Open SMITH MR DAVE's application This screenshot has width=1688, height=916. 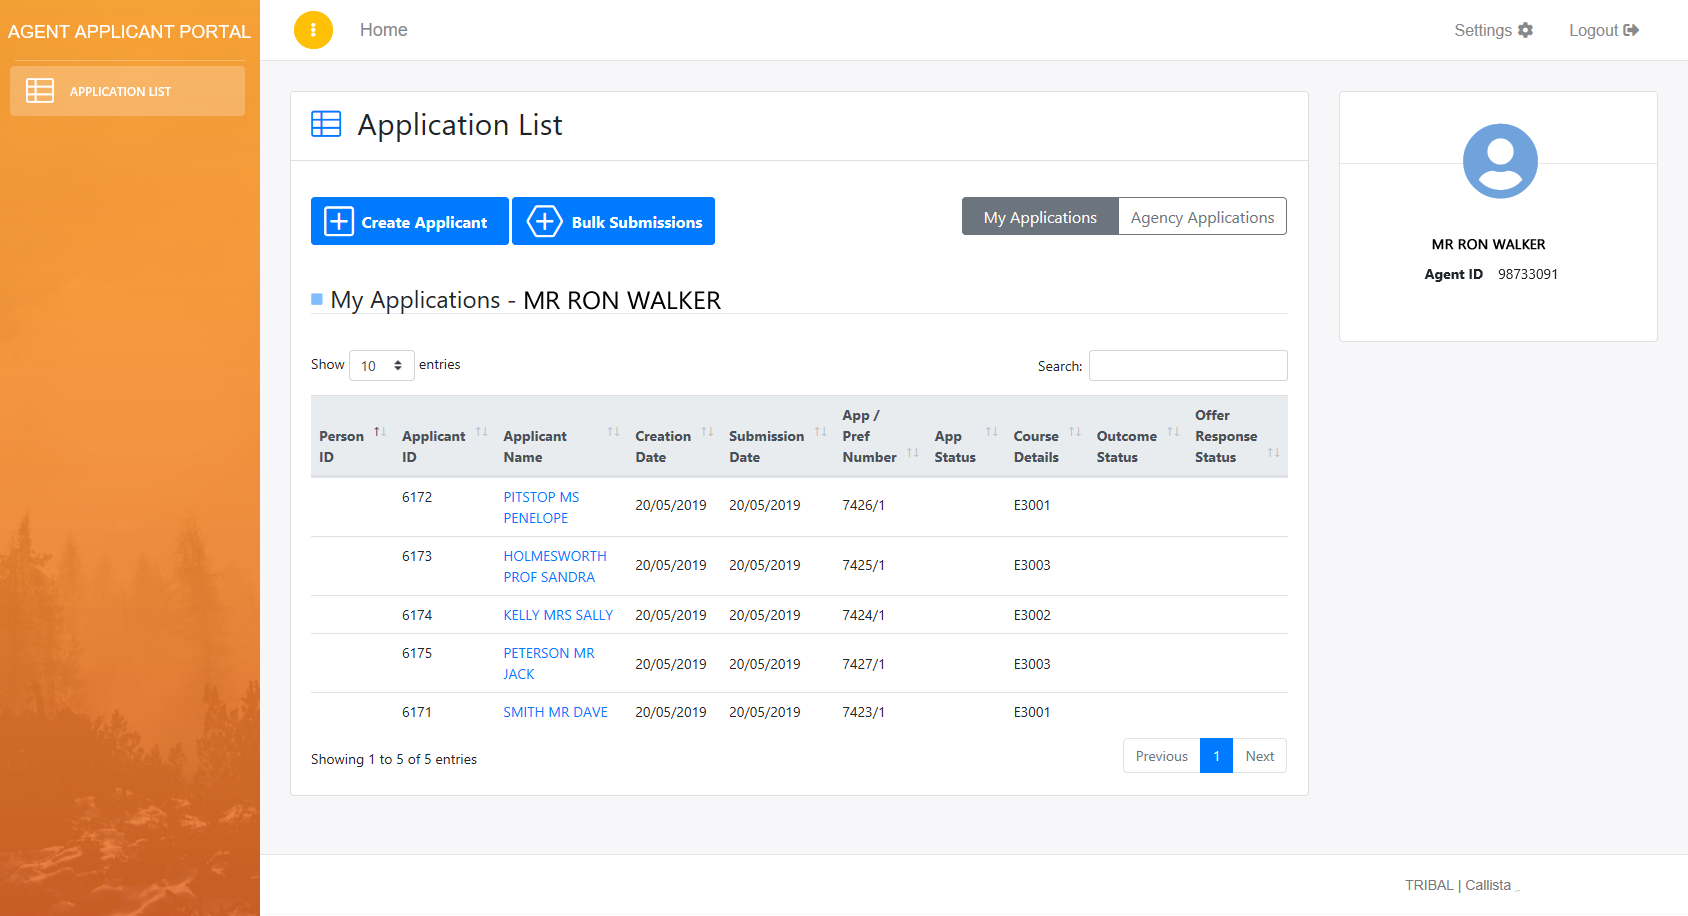click(x=555, y=711)
